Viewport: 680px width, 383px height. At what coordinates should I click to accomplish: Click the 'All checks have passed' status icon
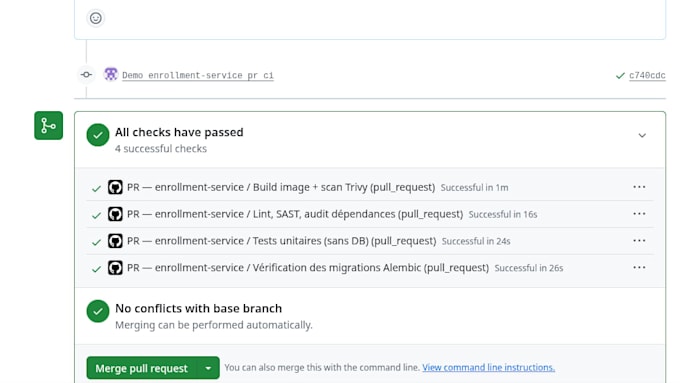point(98,135)
